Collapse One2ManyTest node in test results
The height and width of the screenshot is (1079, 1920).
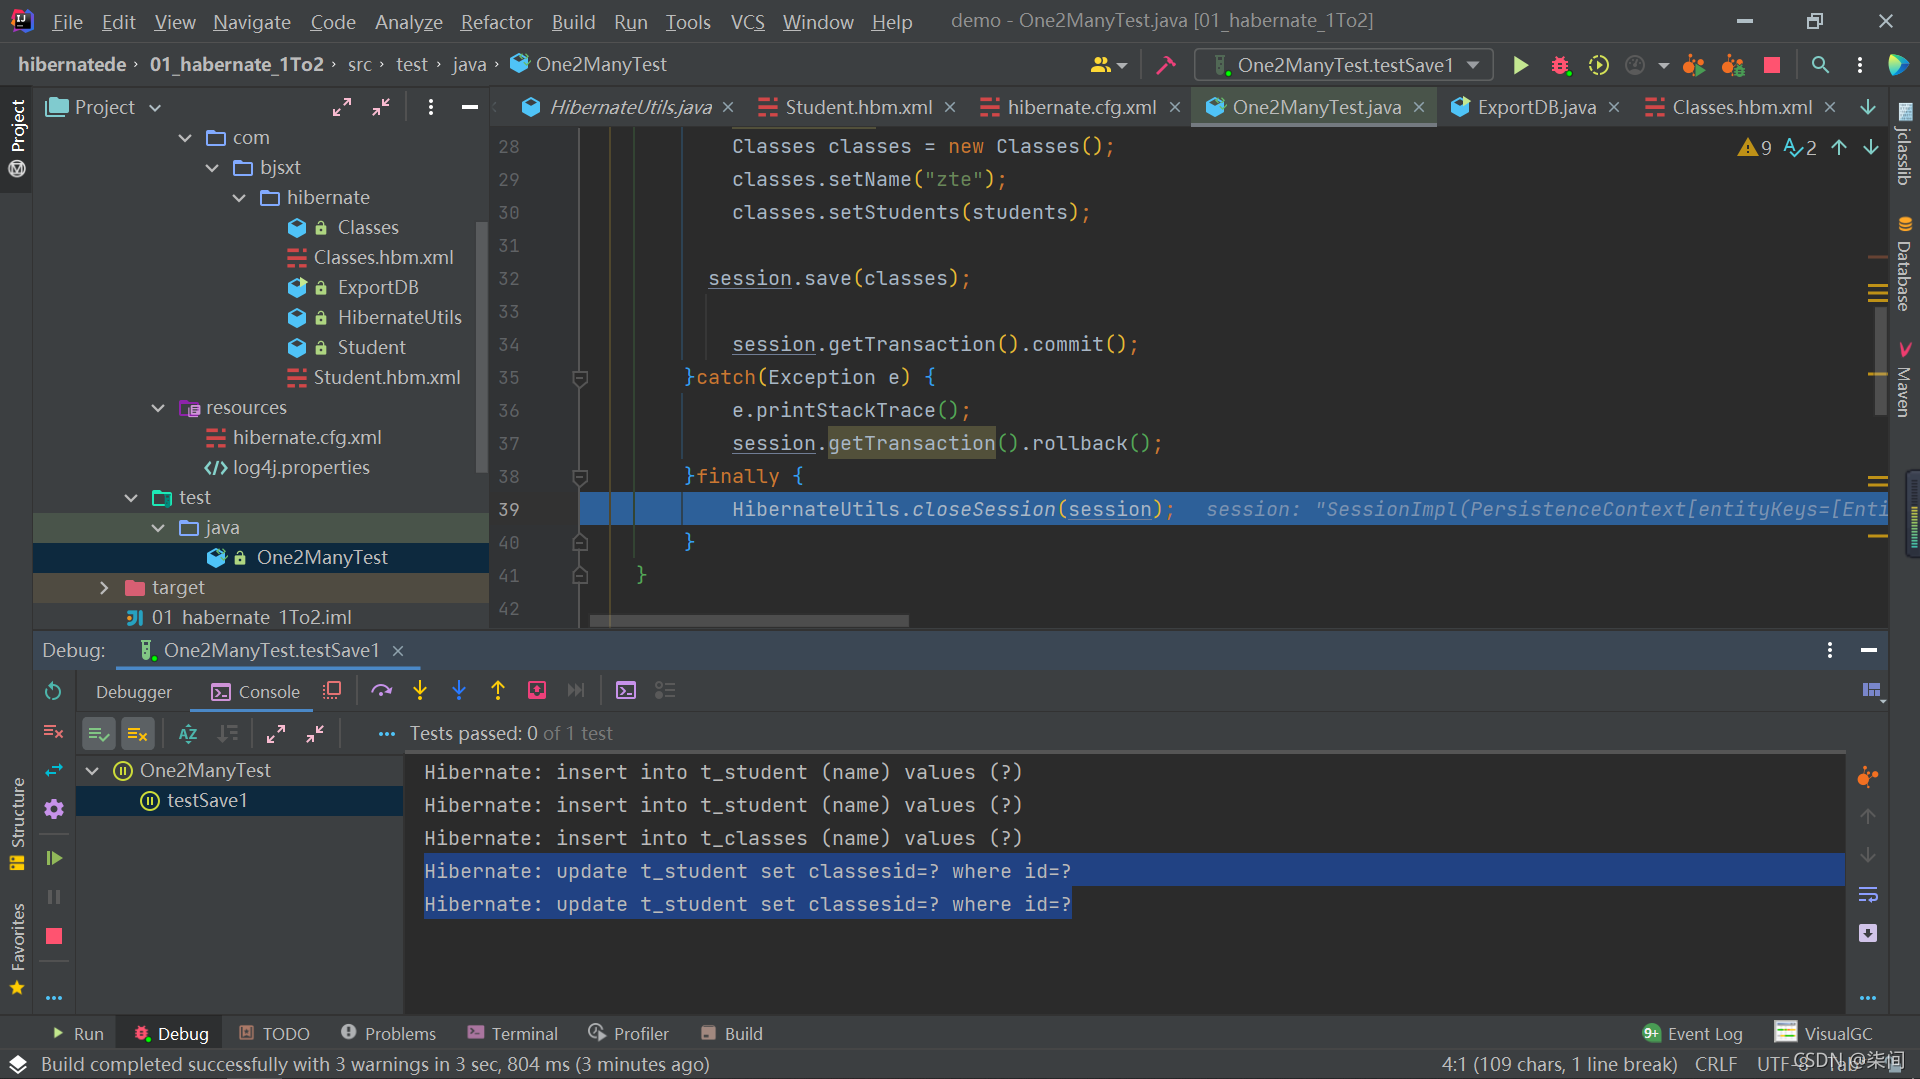(93, 771)
